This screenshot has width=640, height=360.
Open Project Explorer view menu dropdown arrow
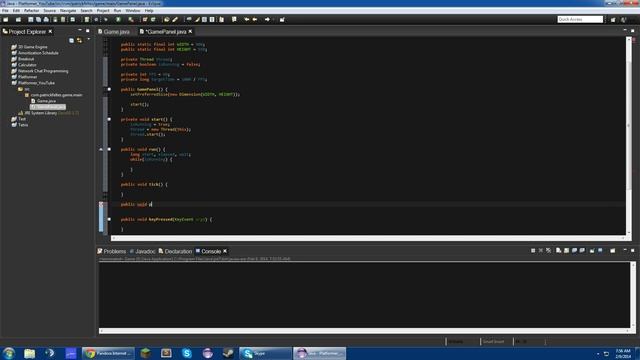coord(89,40)
